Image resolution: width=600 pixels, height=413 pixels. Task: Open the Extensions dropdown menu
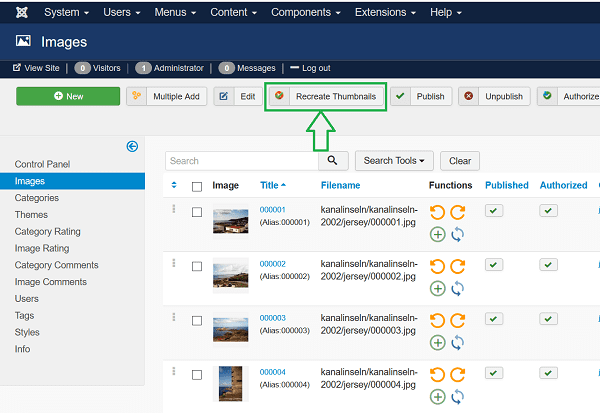tap(384, 12)
